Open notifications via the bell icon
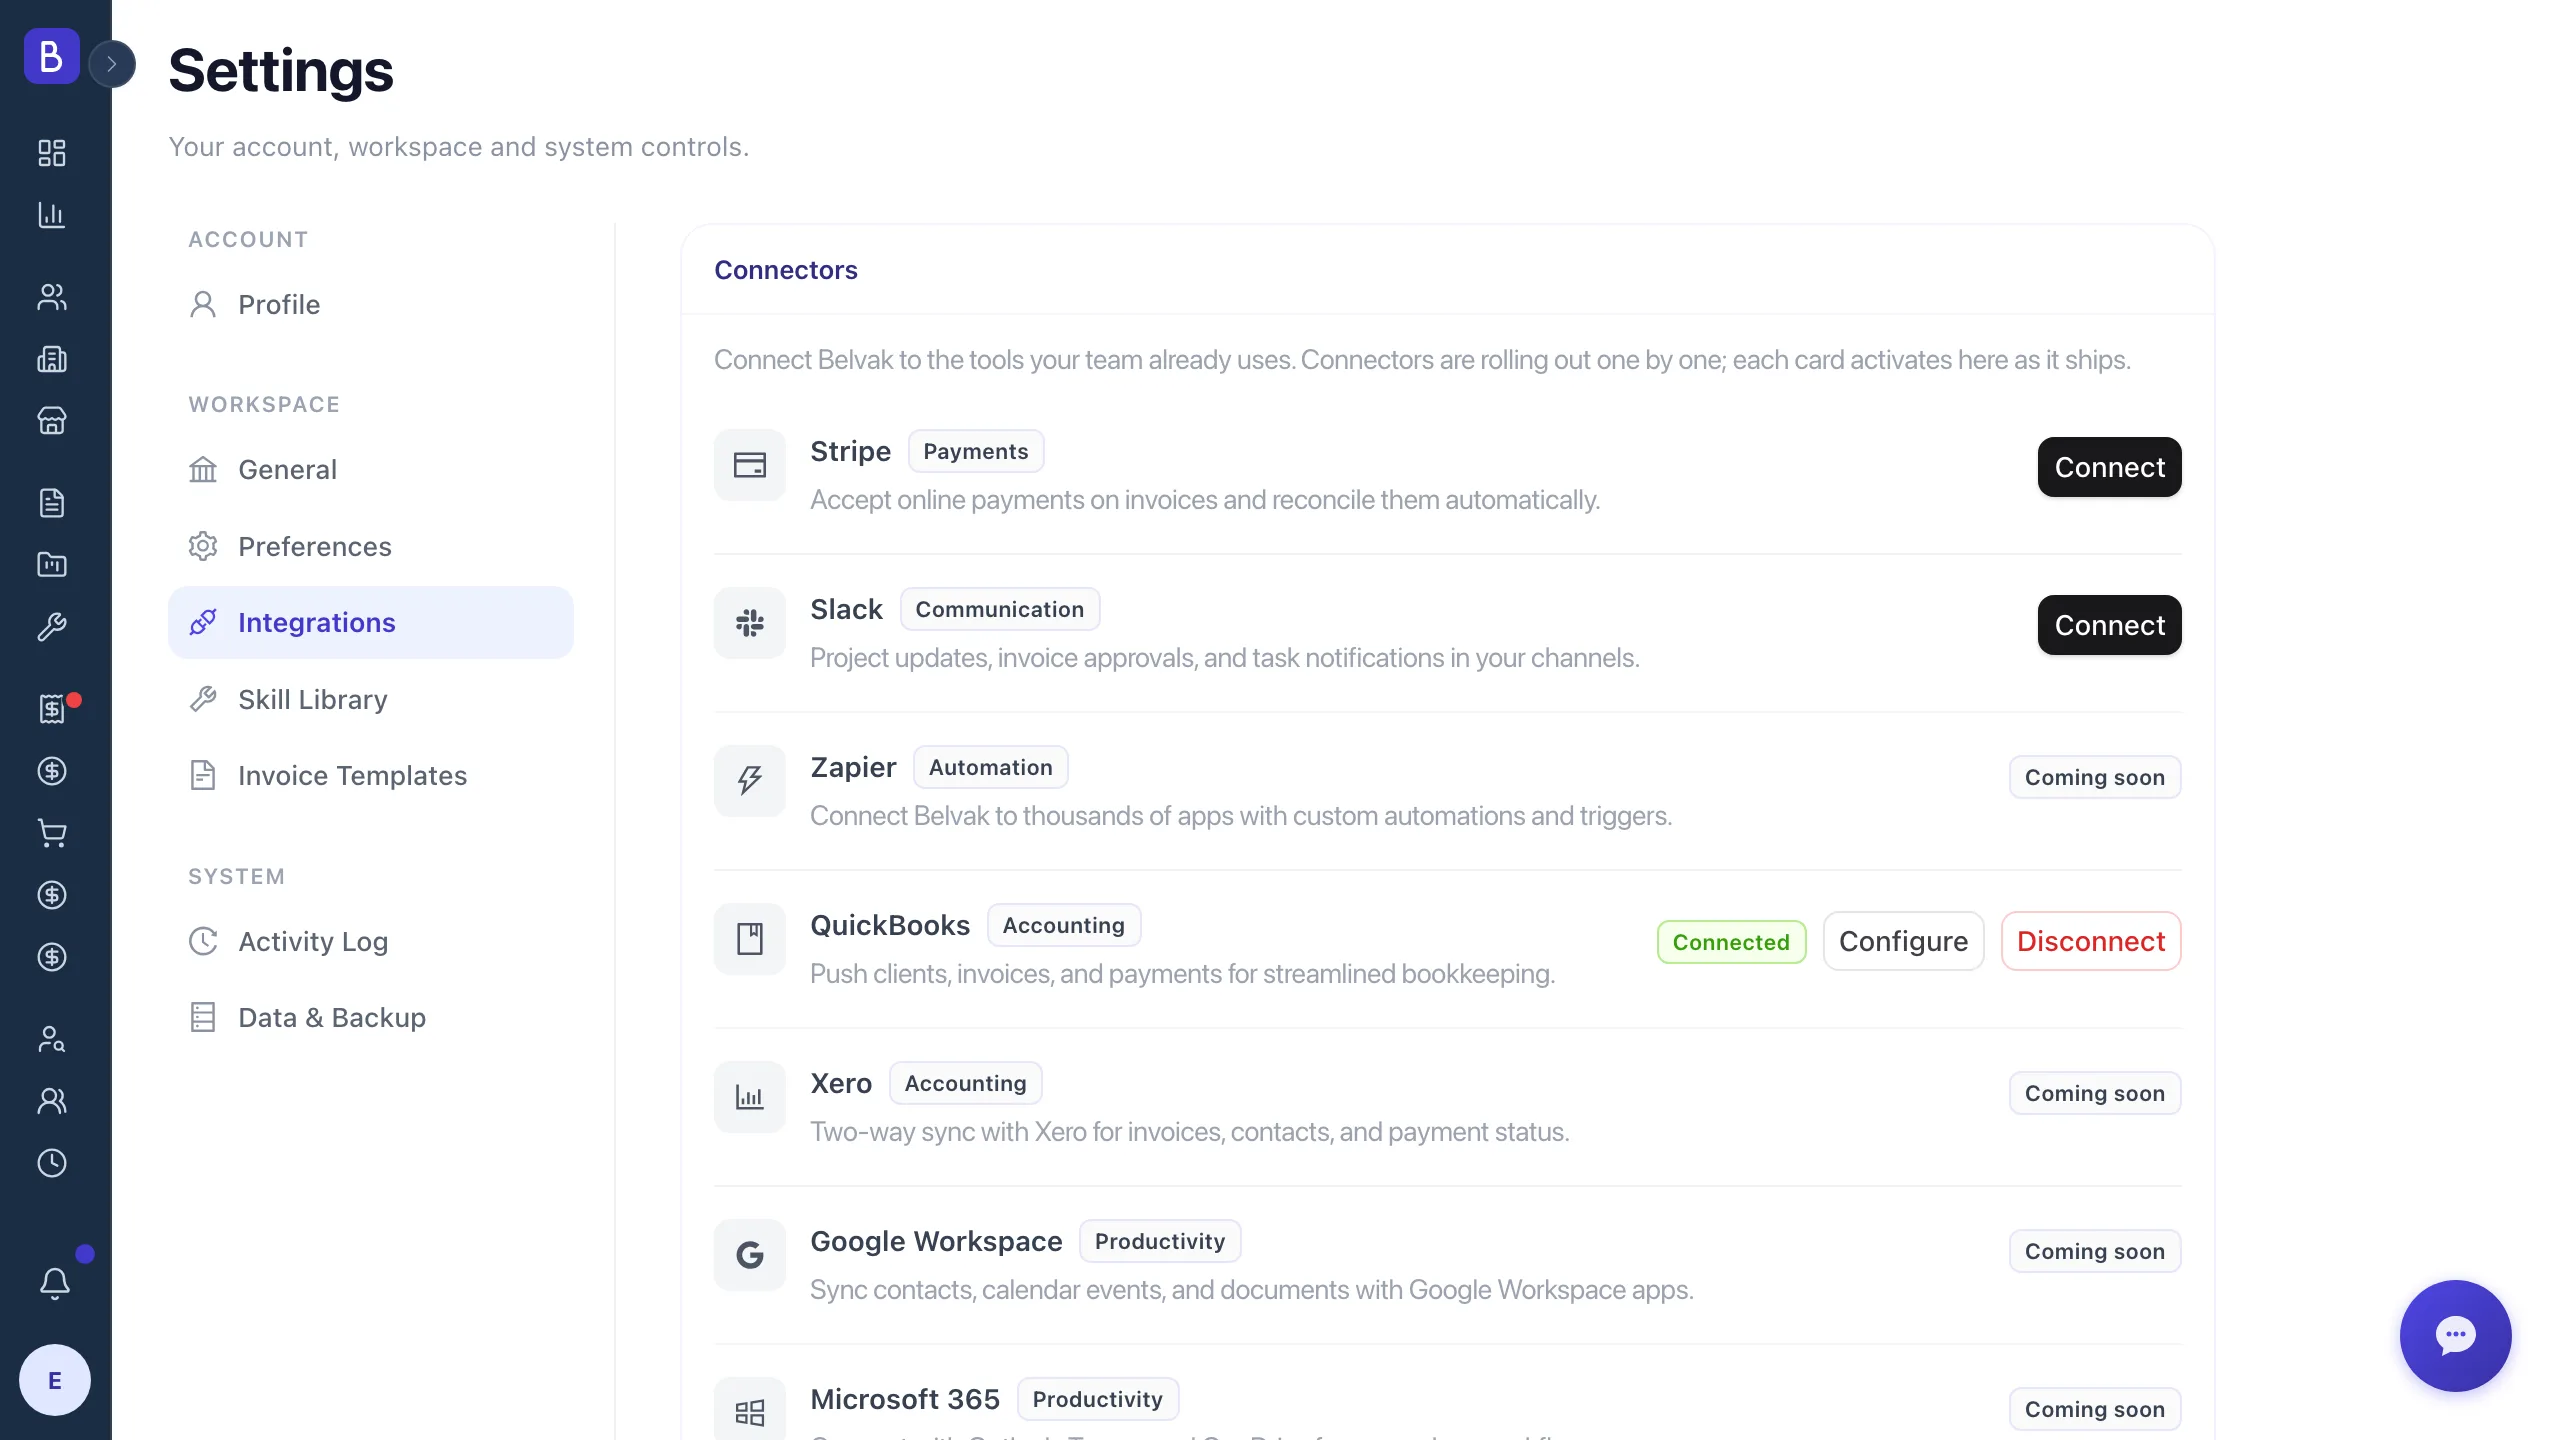Screen dimensions: 2560x1440 point(55,1283)
